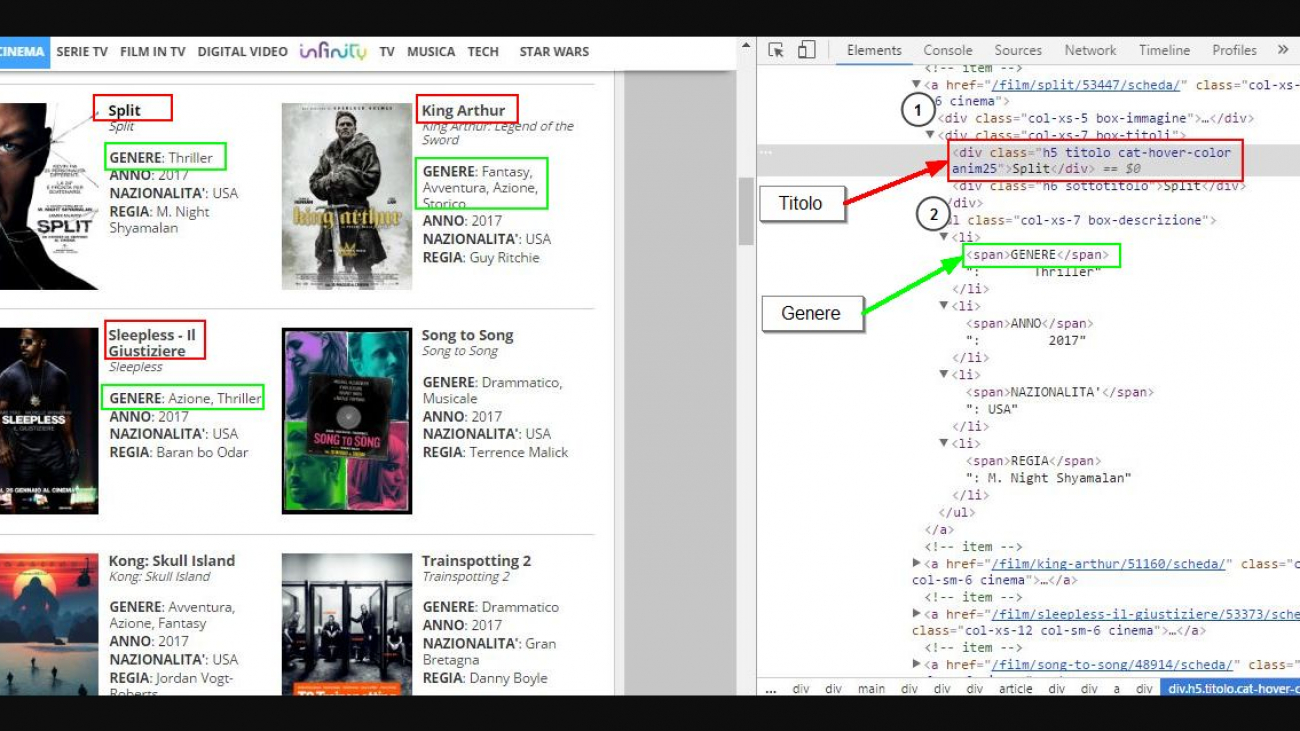The image size is (1300, 731).
Task: Open the SERIE TV menu item
Action: click(x=82, y=52)
